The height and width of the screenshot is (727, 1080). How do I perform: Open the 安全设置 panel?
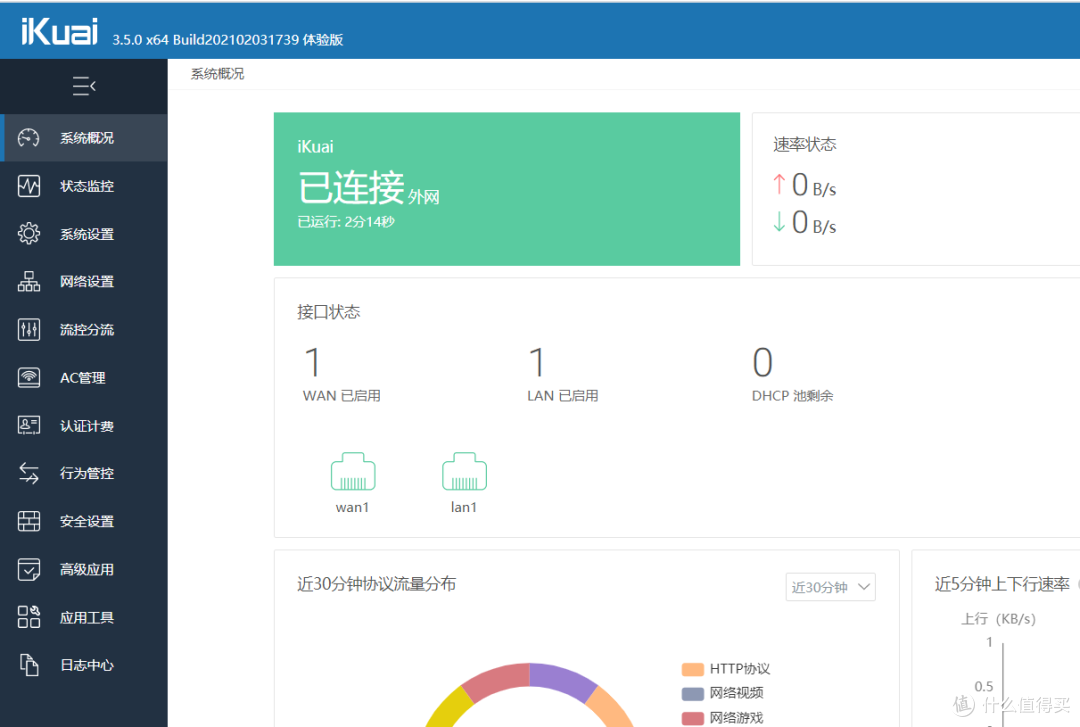pyautogui.click(x=84, y=521)
